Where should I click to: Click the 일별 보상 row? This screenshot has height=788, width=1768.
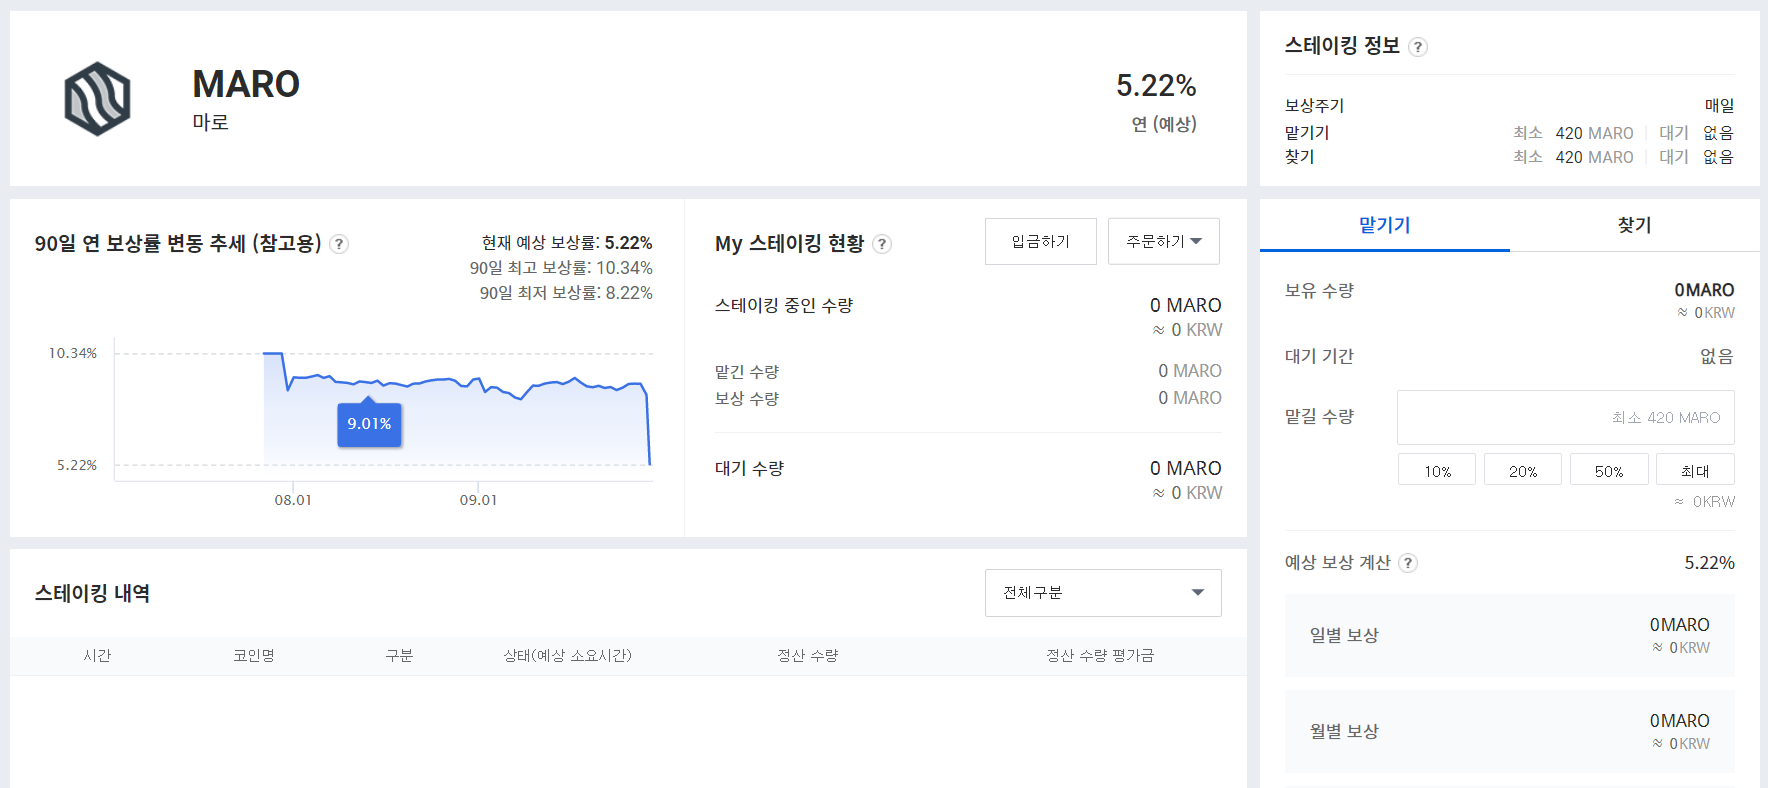click(x=1510, y=636)
